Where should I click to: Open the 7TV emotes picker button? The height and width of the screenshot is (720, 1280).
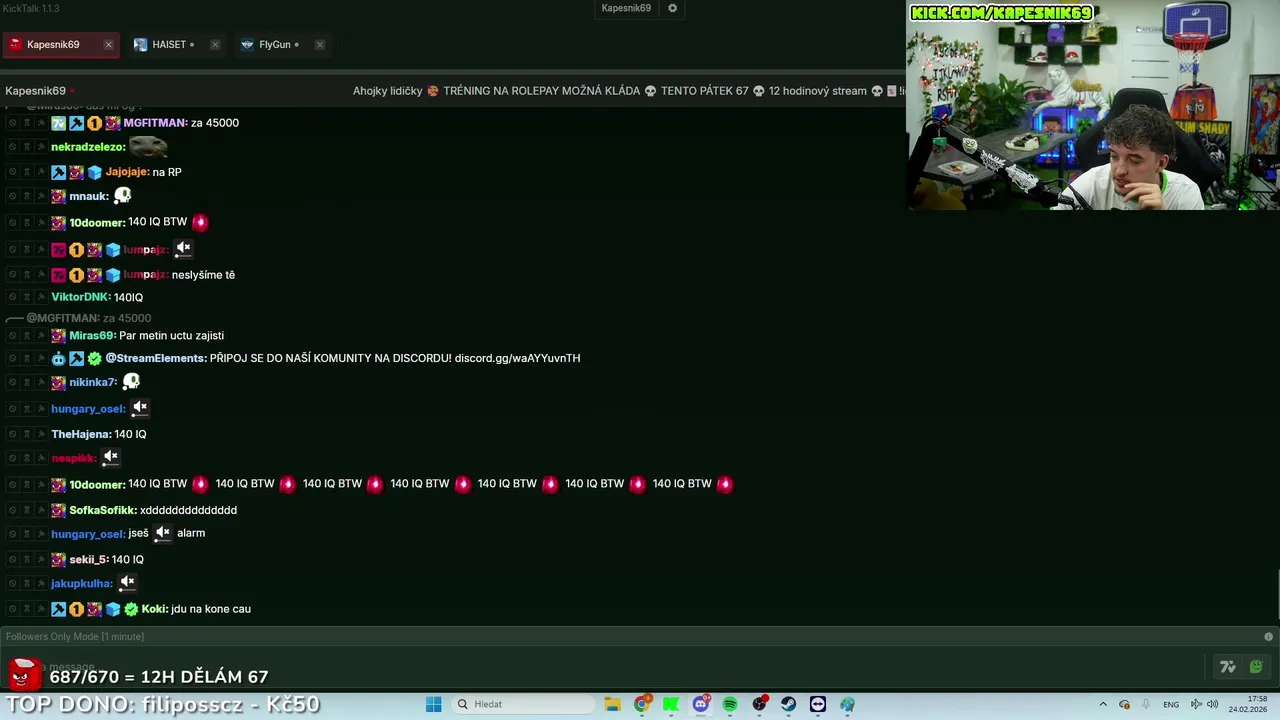pyautogui.click(x=1228, y=667)
